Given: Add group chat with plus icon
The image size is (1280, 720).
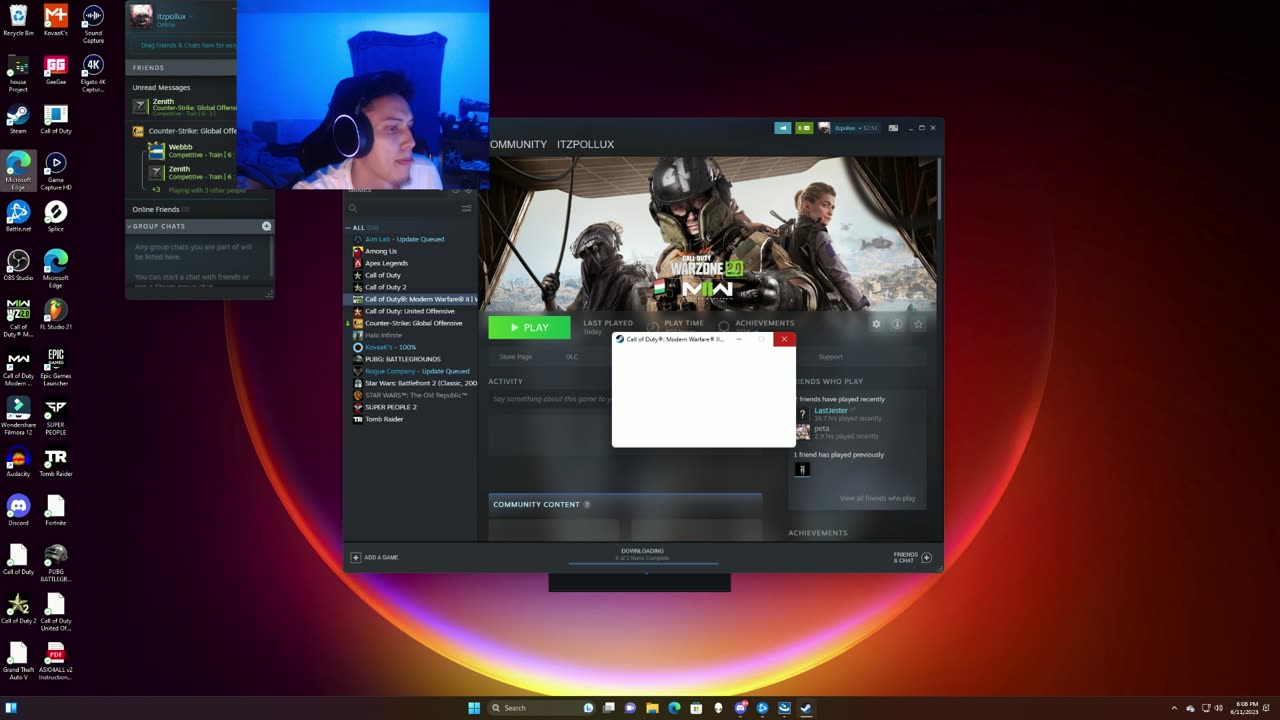Looking at the screenshot, I should click(x=266, y=226).
